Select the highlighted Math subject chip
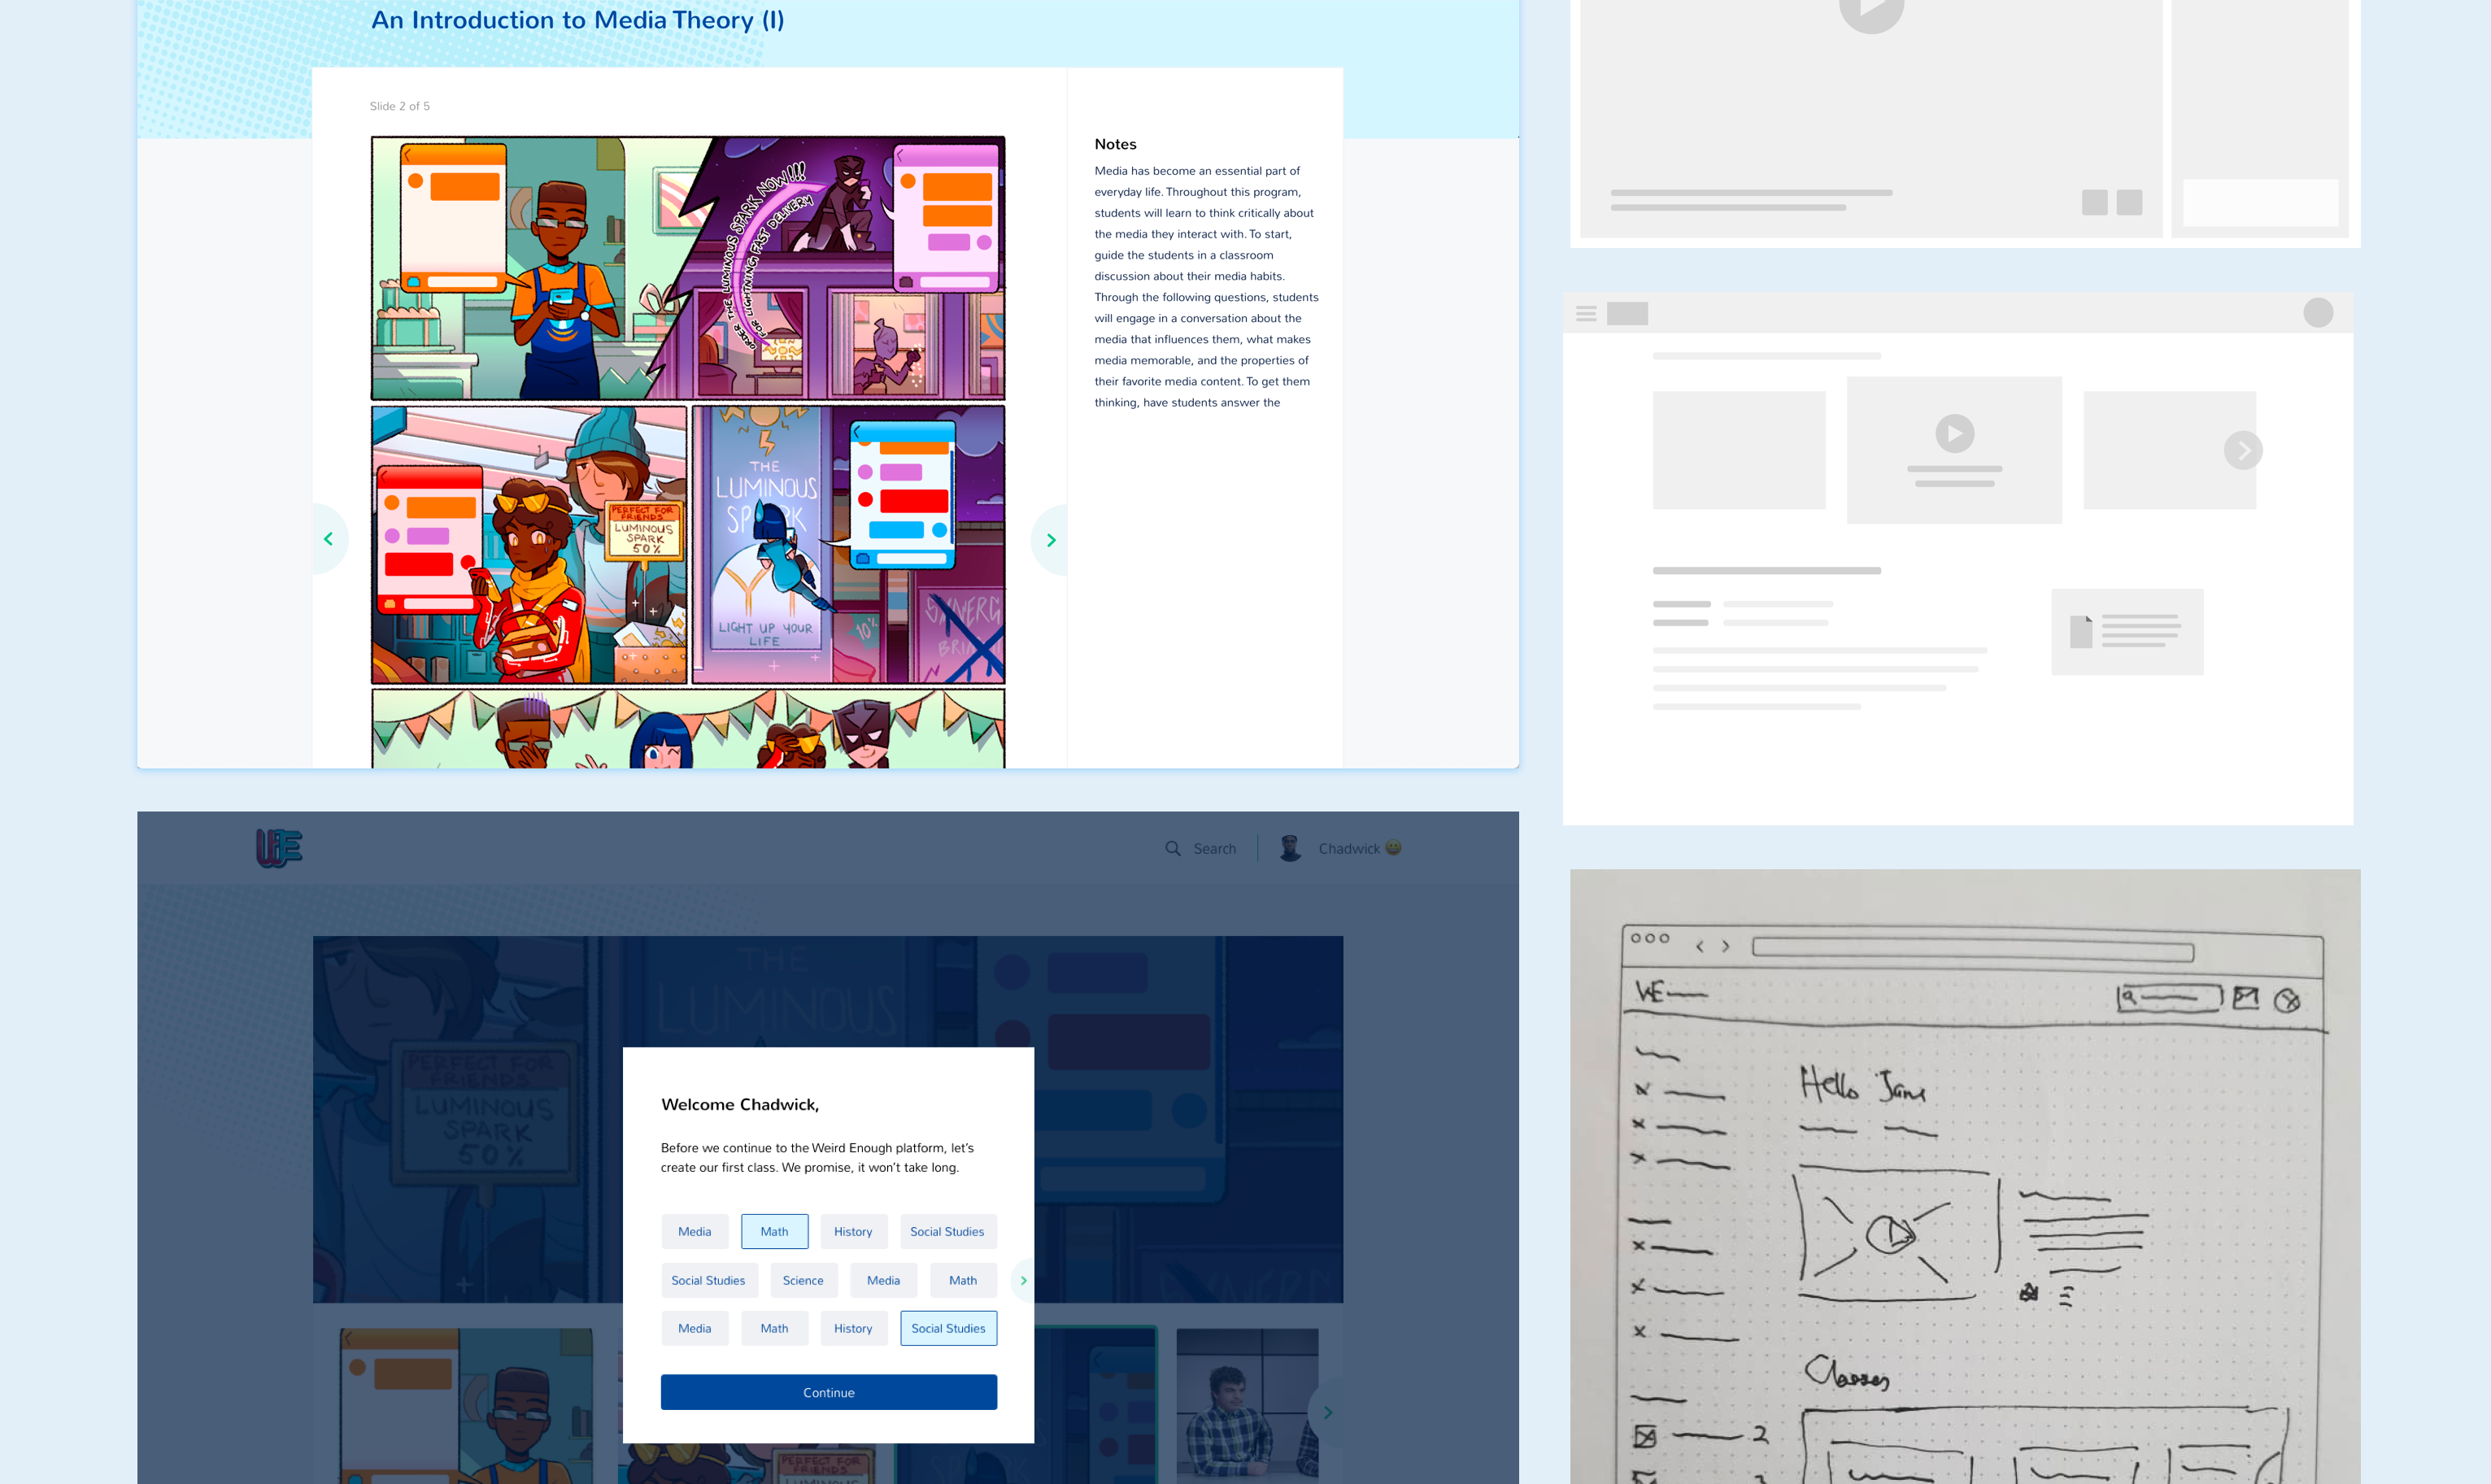This screenshot has width=2491, height=1484. tap(774, 1231)
